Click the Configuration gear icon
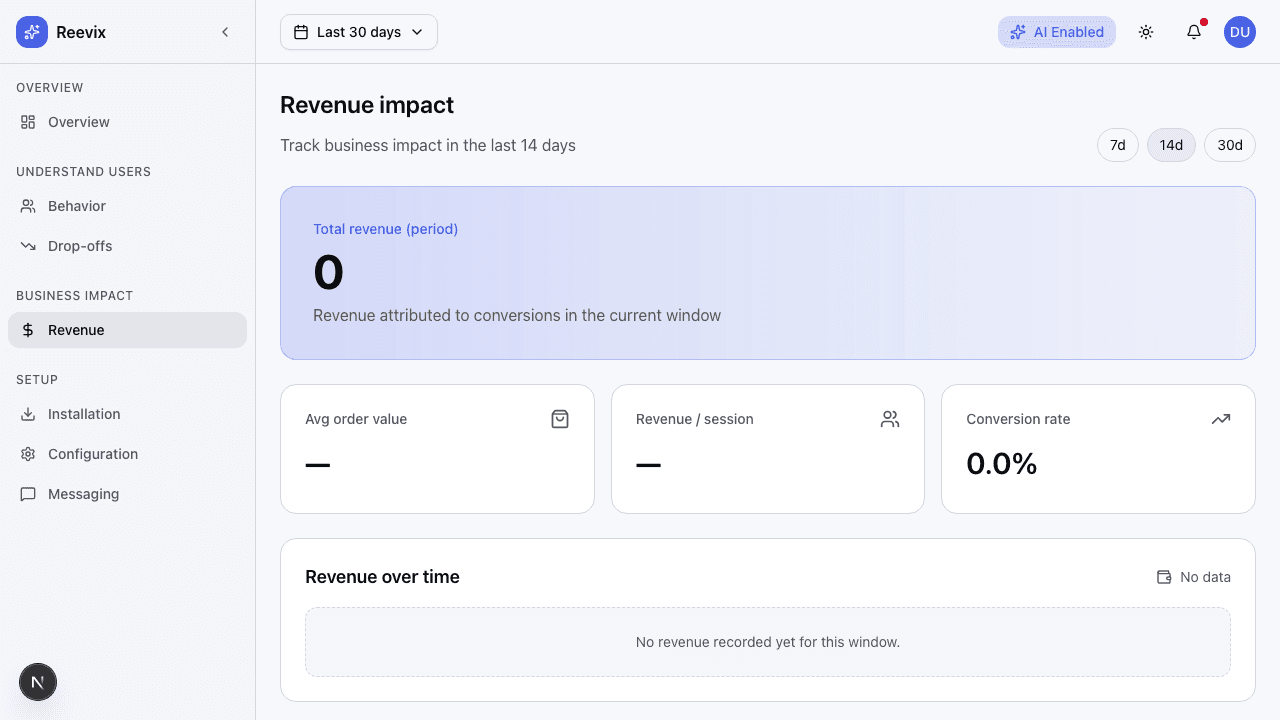The height and width of the screenshot is (720, 1280). click(29, 453)
